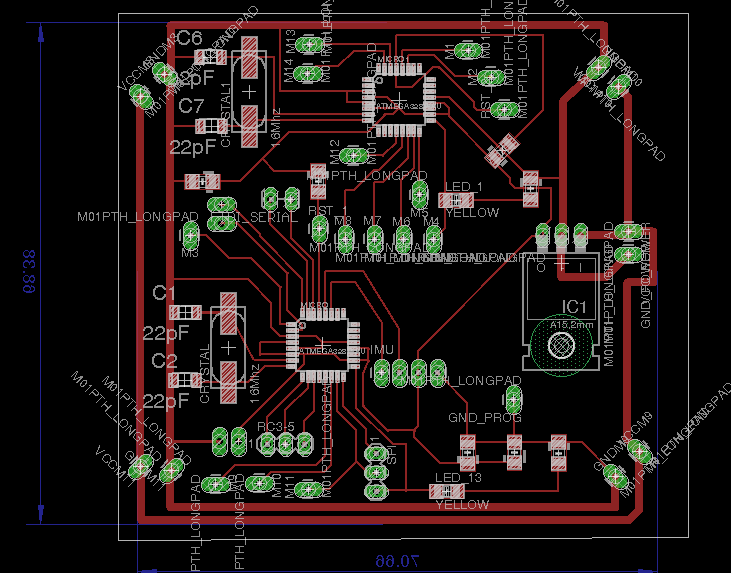Click the M4 long pad
Screen dimensions: 731x573
(433, 239)
